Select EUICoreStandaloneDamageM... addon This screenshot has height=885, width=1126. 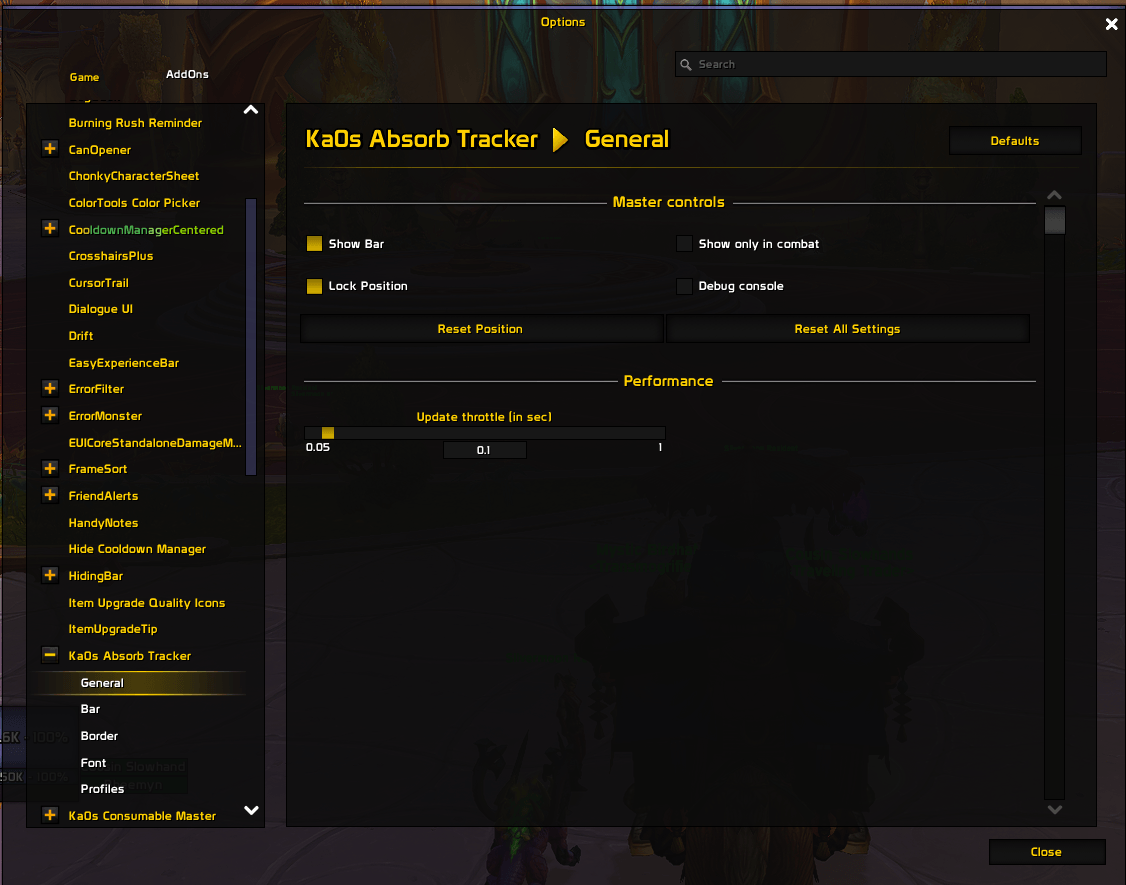tap(155, 442)
